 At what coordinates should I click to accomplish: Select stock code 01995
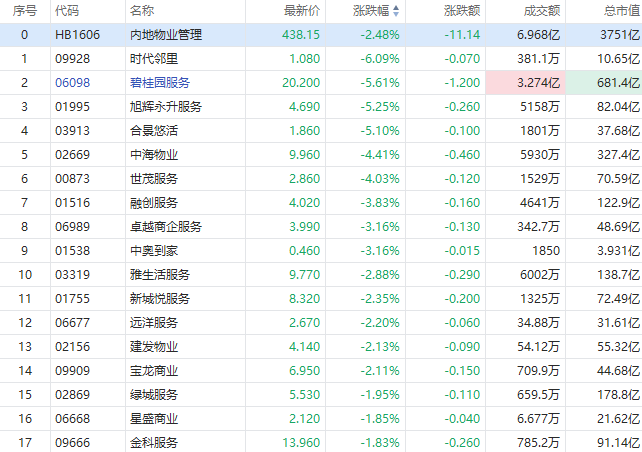click(x=72, y=107)
